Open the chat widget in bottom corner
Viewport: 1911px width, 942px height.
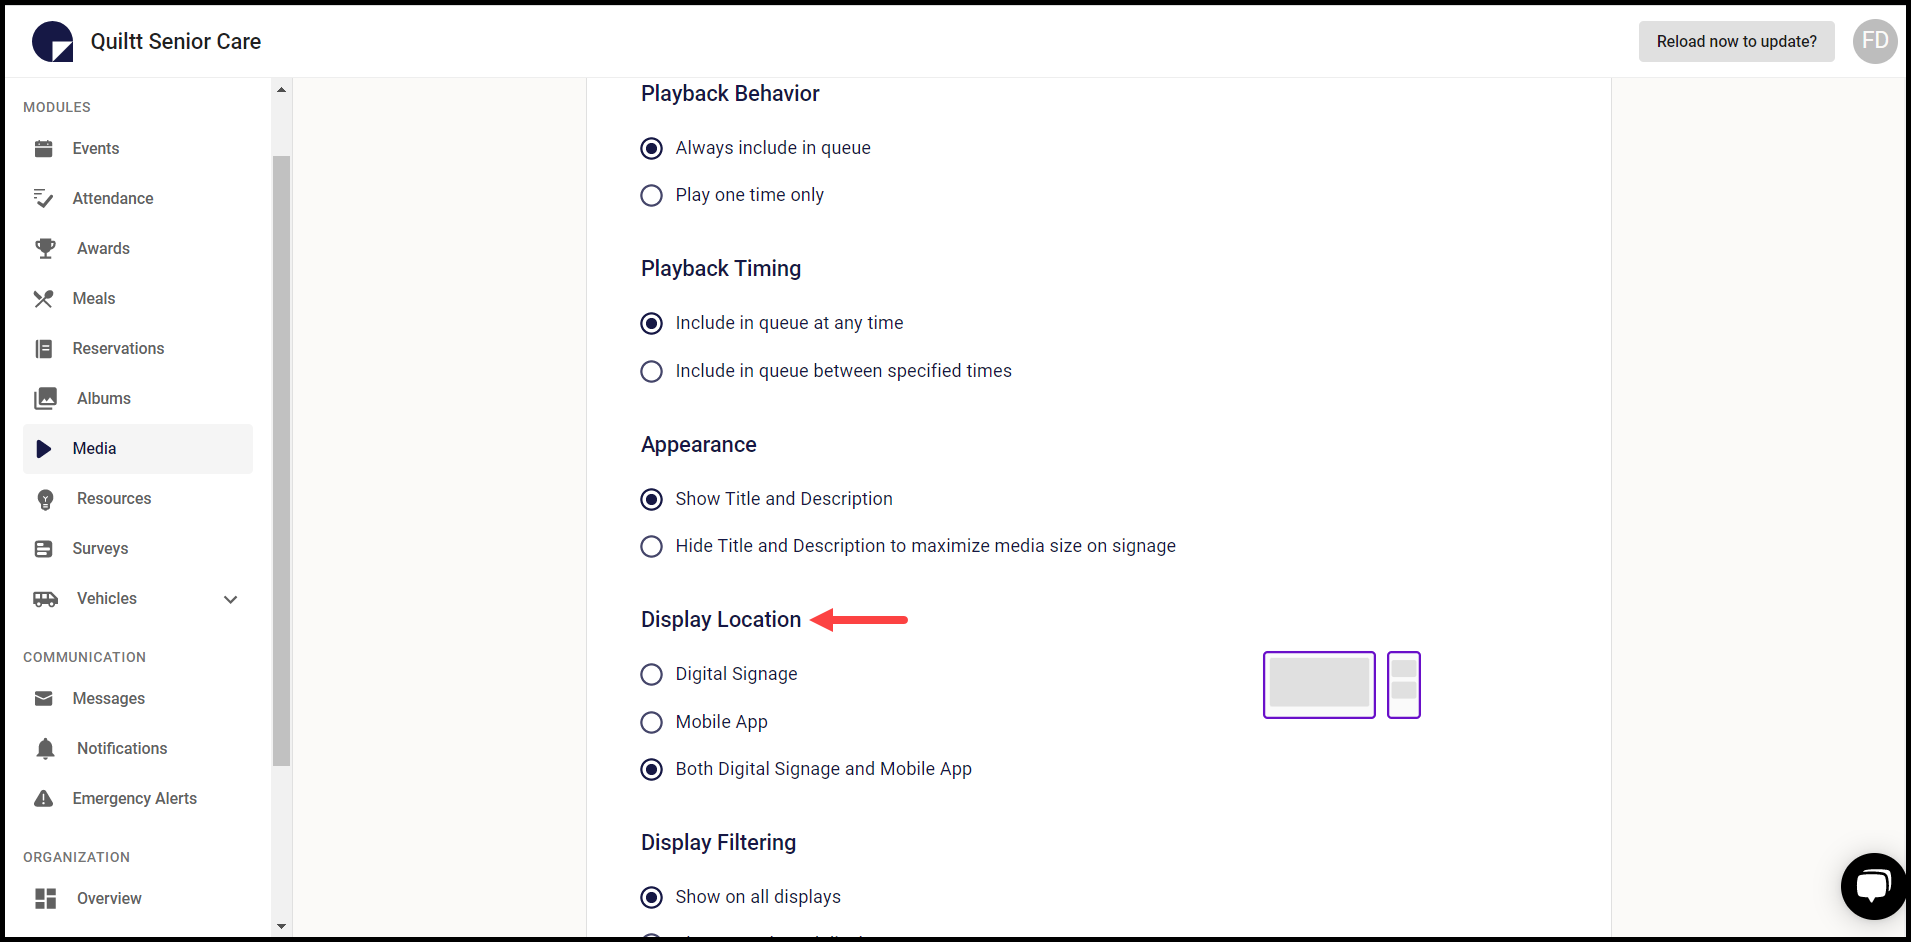[1873, 886]
